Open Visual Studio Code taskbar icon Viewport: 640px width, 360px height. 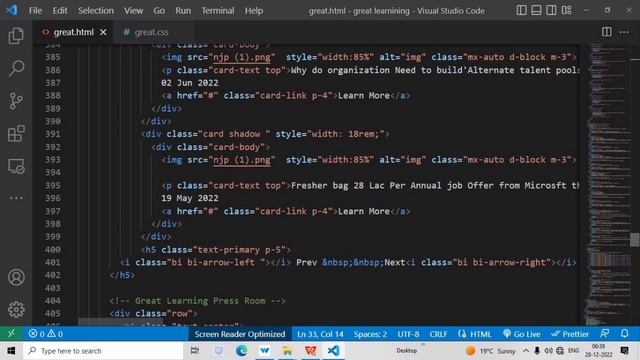coord(333,351)
